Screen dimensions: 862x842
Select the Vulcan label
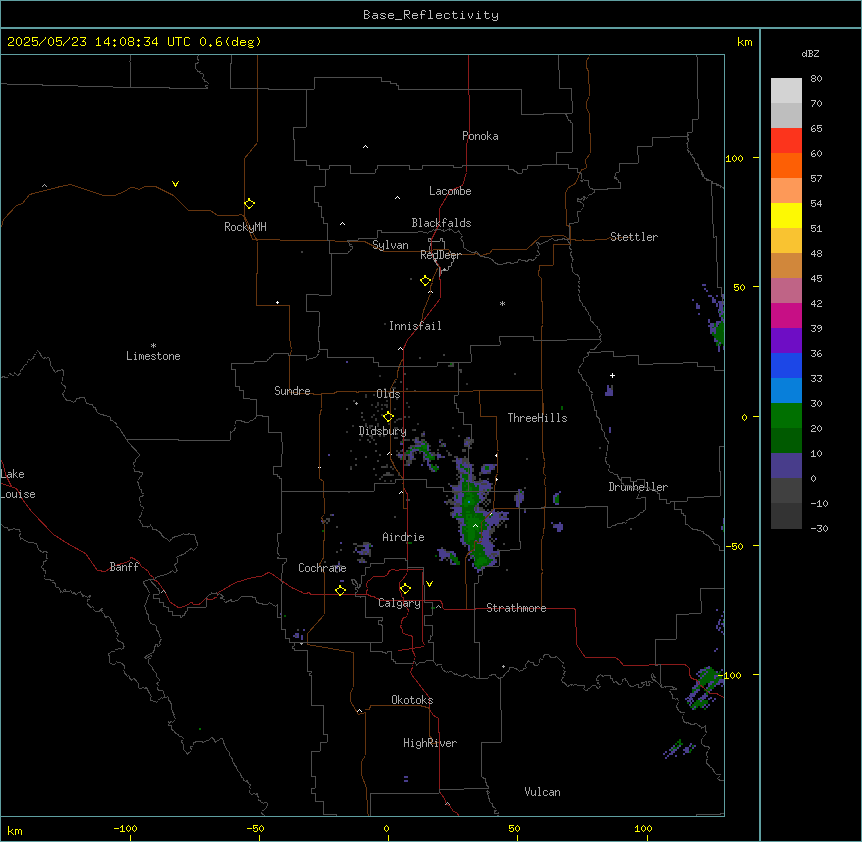(x=542, y=792)
